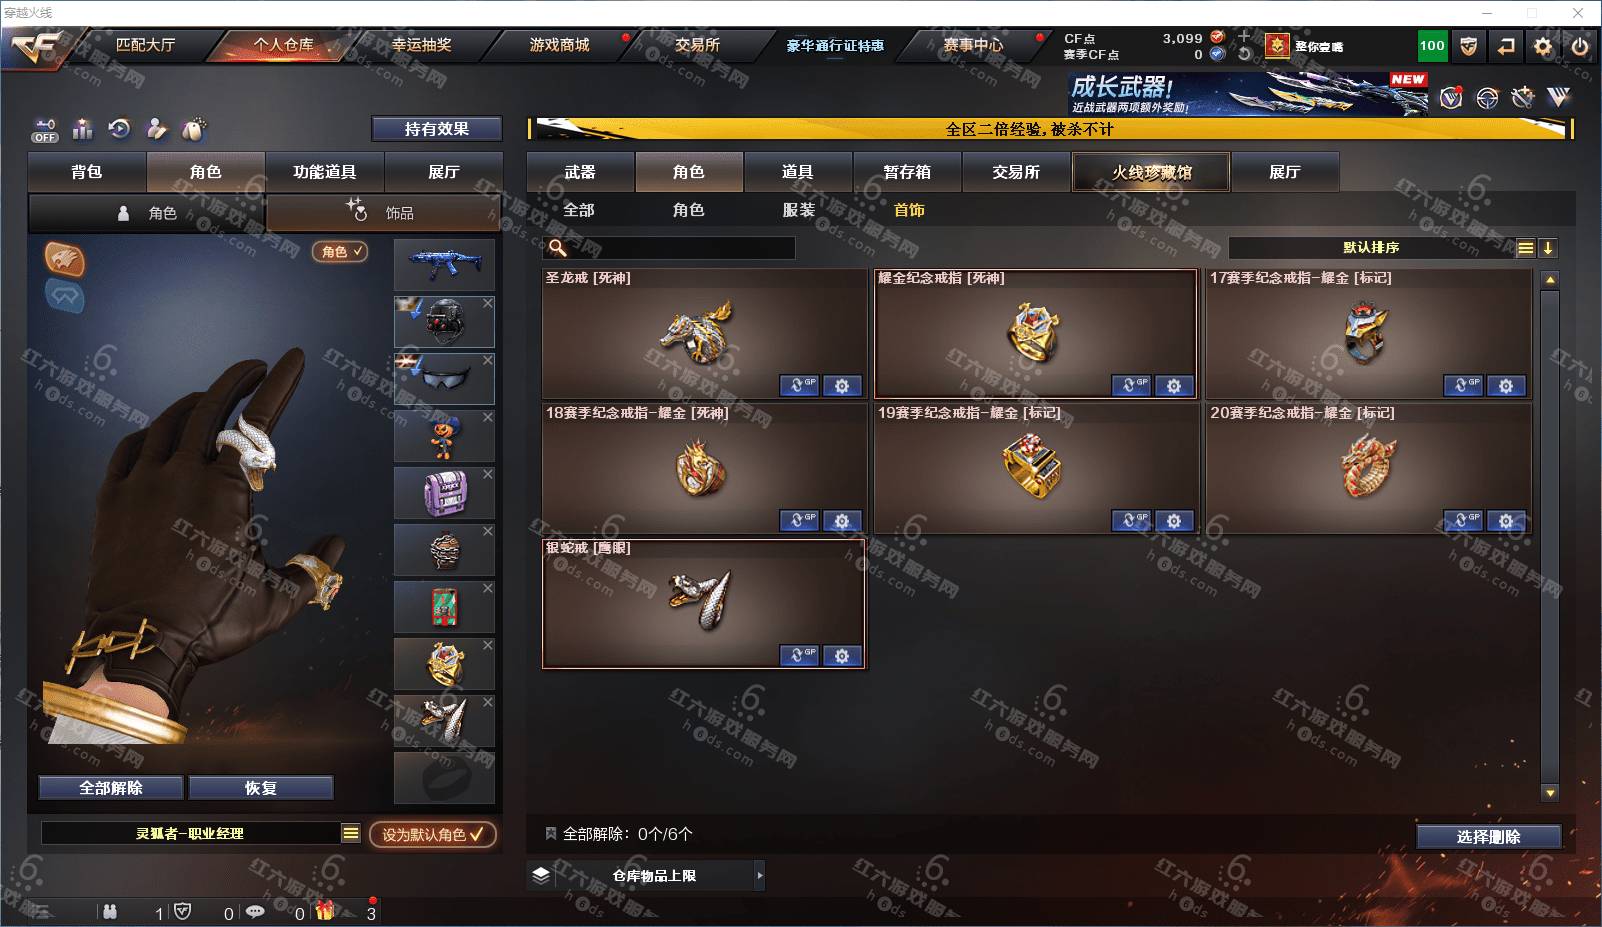Toggle the 角色 checkmark pill
Image resolution: width=1602 pixels, height=927 pixels.
tap(340, 252)
